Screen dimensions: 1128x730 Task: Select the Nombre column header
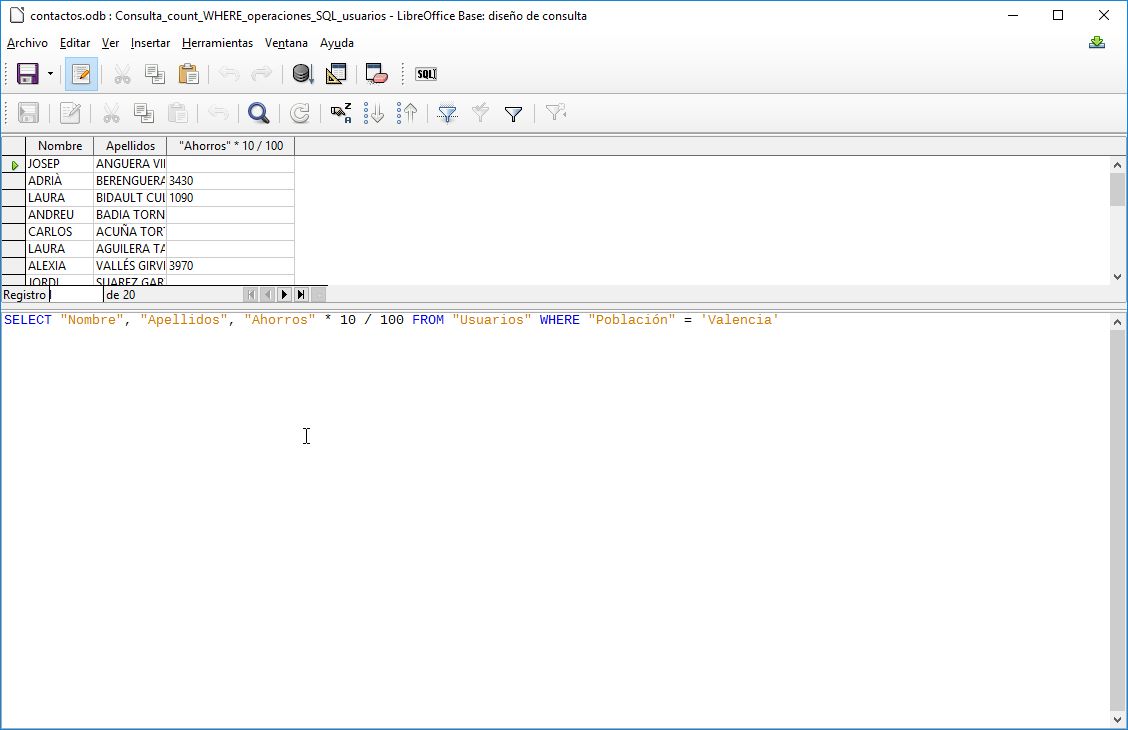(x=60, y=146)
